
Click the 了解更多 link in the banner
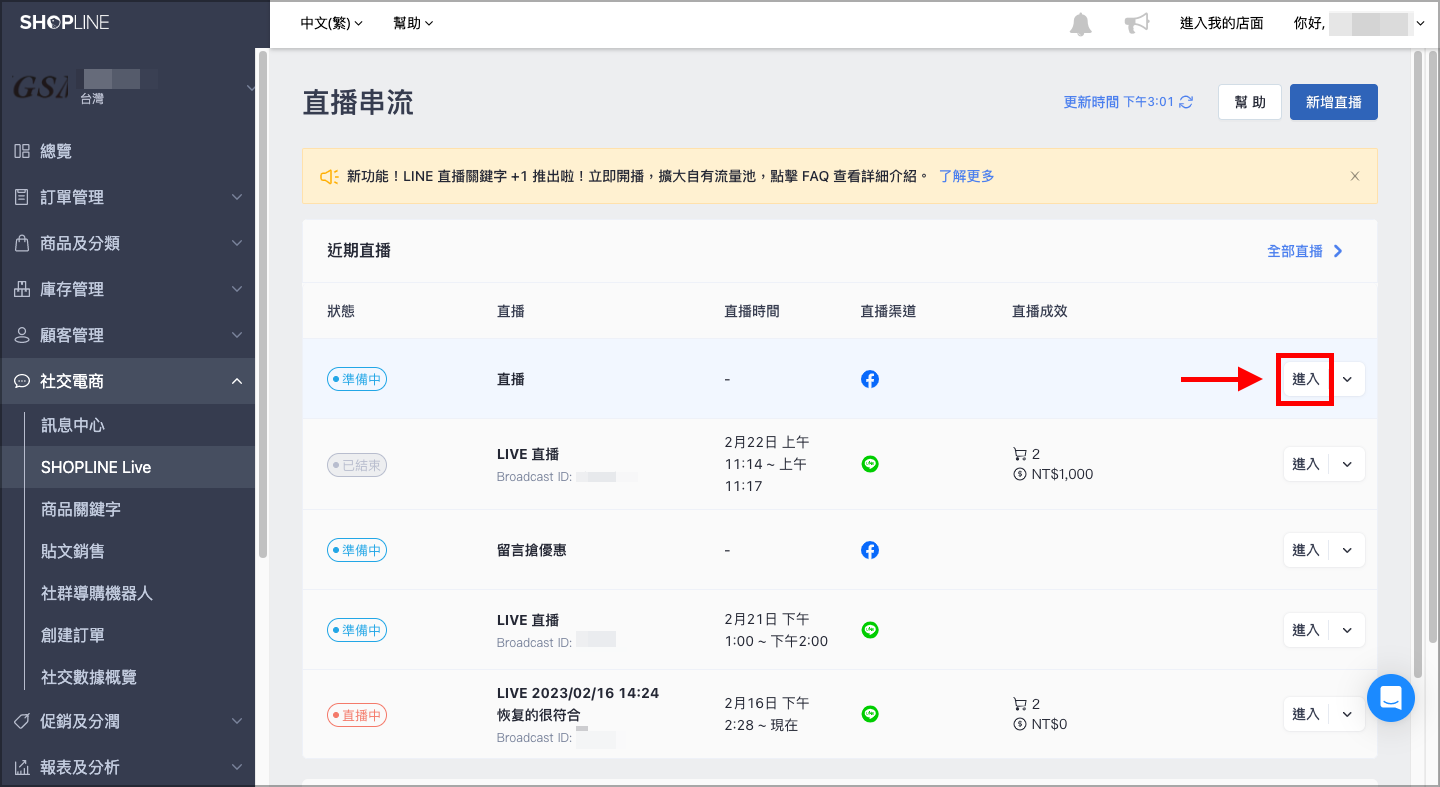coord(967,176)
